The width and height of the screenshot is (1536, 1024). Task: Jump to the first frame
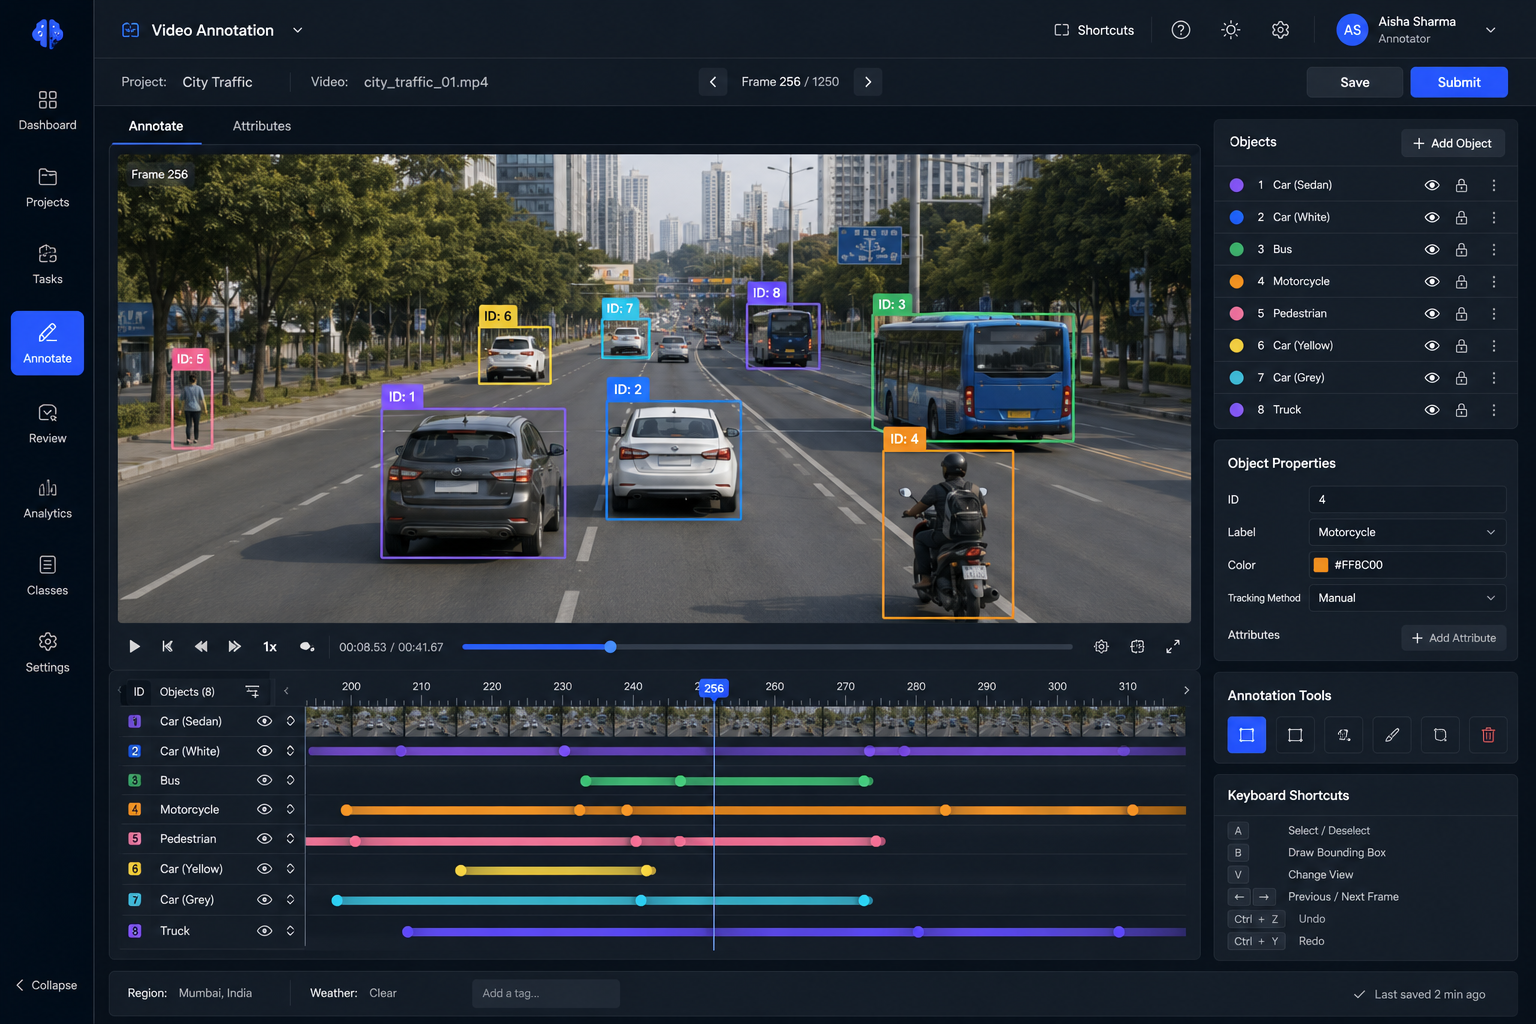168,647
